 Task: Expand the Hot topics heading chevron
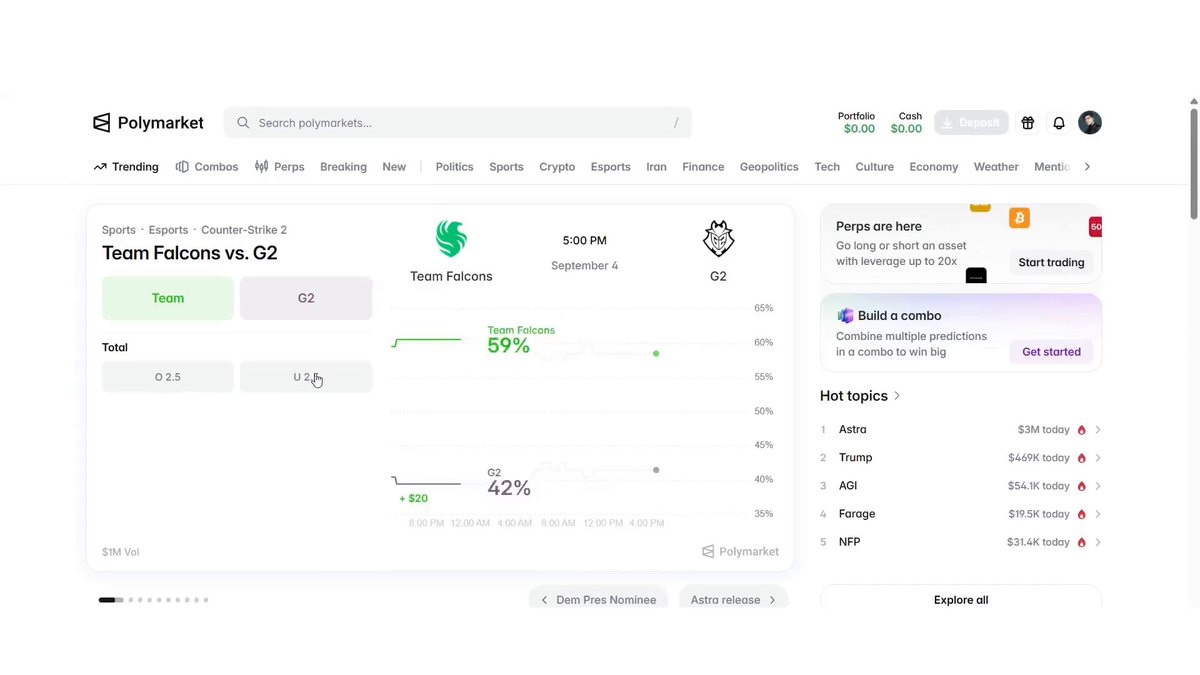click(x=897, y=396)
